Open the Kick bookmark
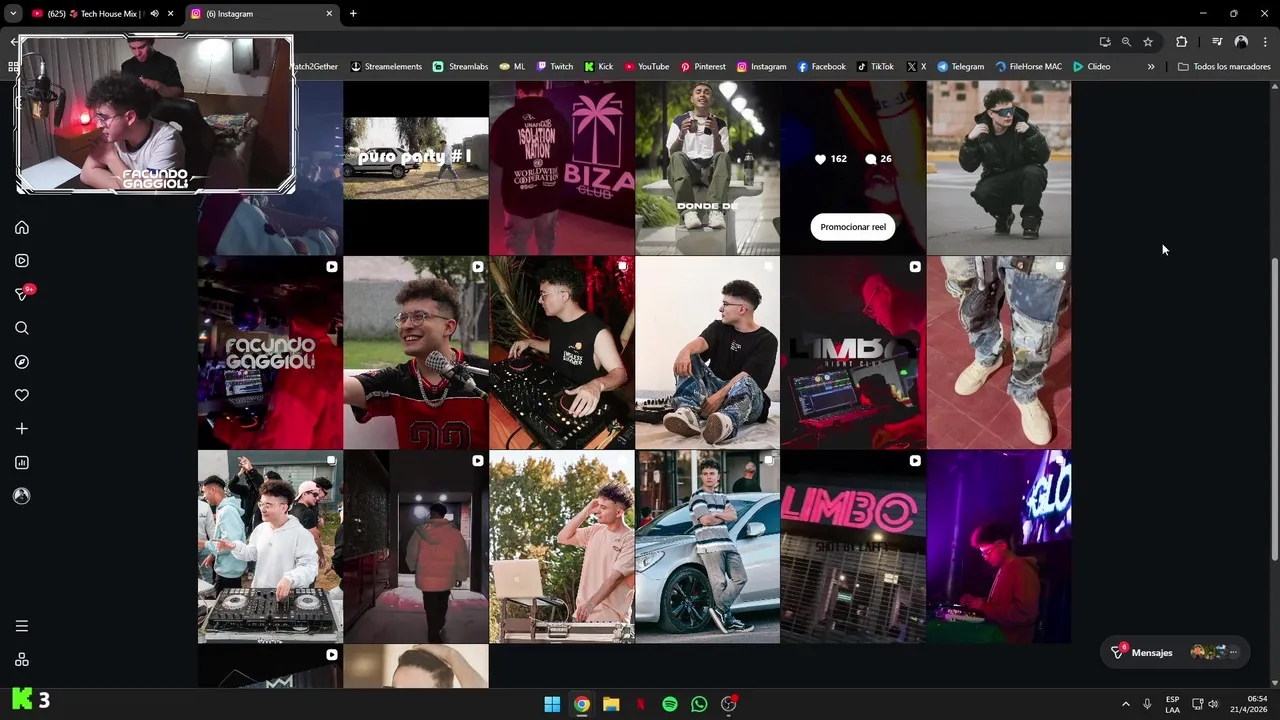Image resolution: width=1280 pixels, height=720 pixels. tap(599, 67)
